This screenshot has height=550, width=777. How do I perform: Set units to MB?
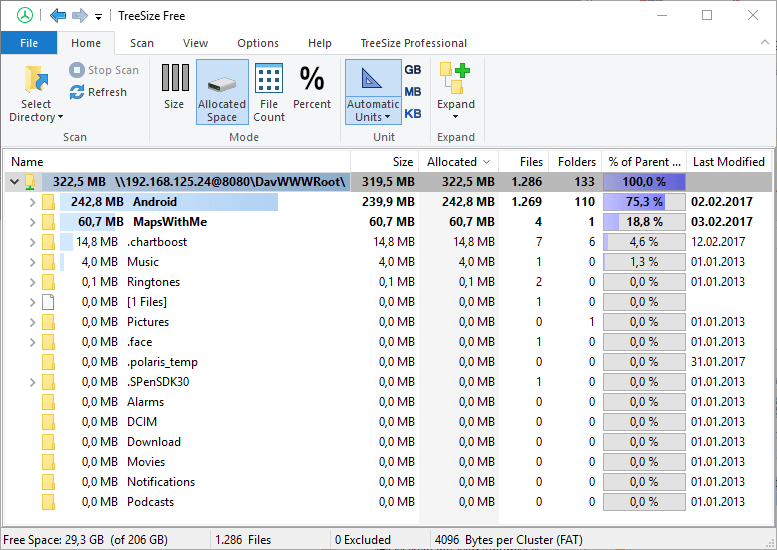click(x=412, y=92)
